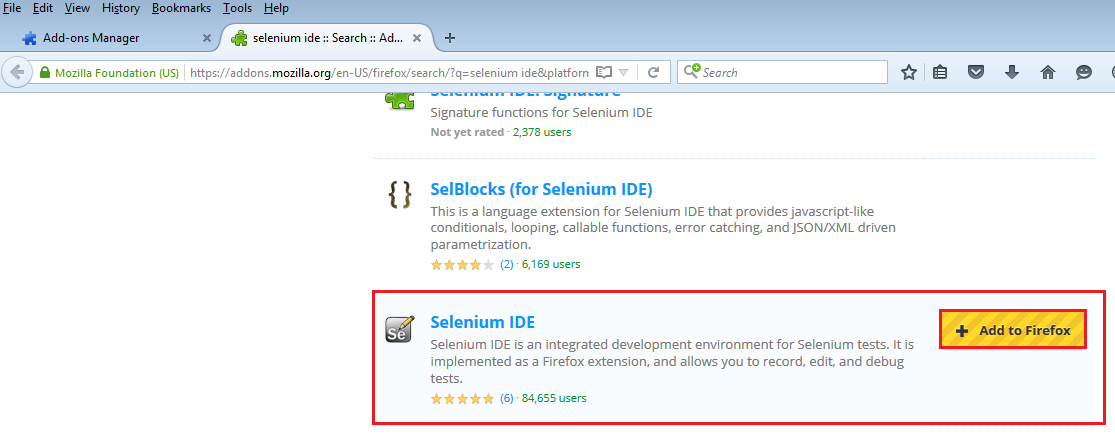This screenshot has height=436, width=1115.
Task: Go back to previous page
Action: click(x=17, y=72)
